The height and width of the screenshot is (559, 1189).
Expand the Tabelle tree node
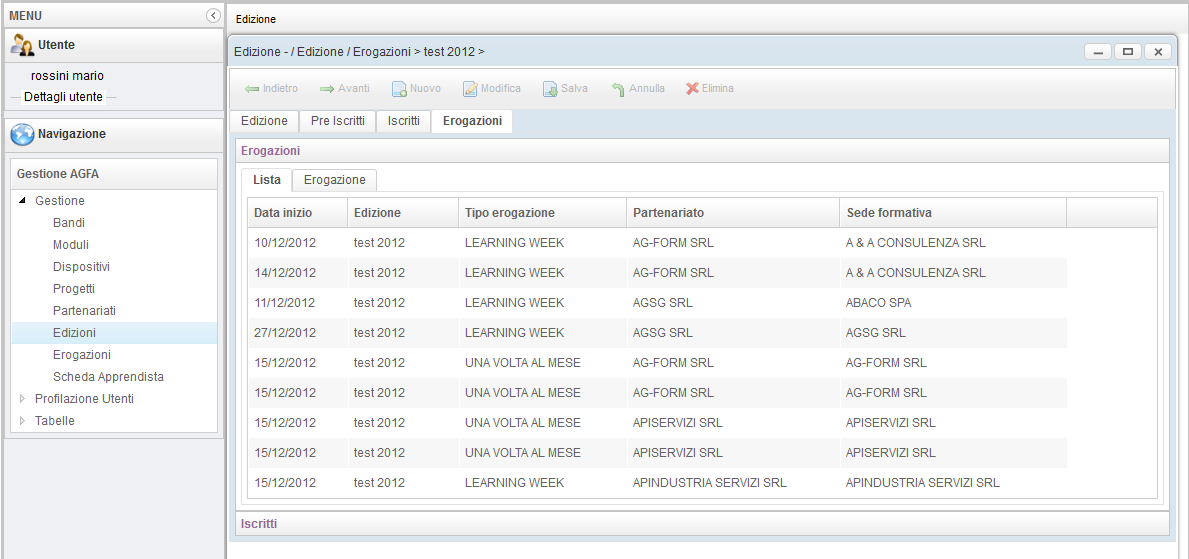(x=23, y=421)
